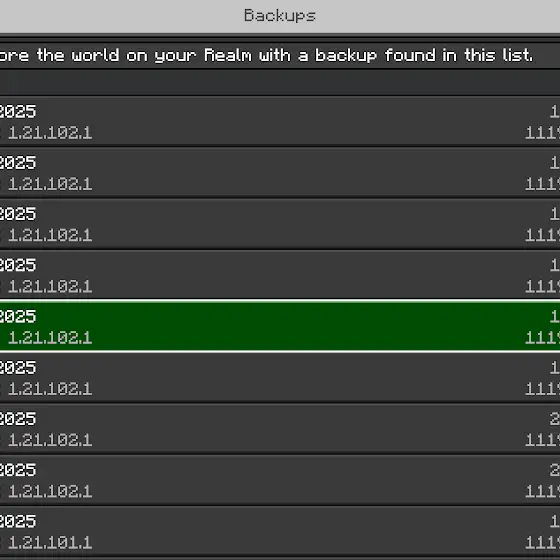This screenshot has width=560, height=560.
Task: Click the 2025 date of topmost backup
Action: pos(18,111)
